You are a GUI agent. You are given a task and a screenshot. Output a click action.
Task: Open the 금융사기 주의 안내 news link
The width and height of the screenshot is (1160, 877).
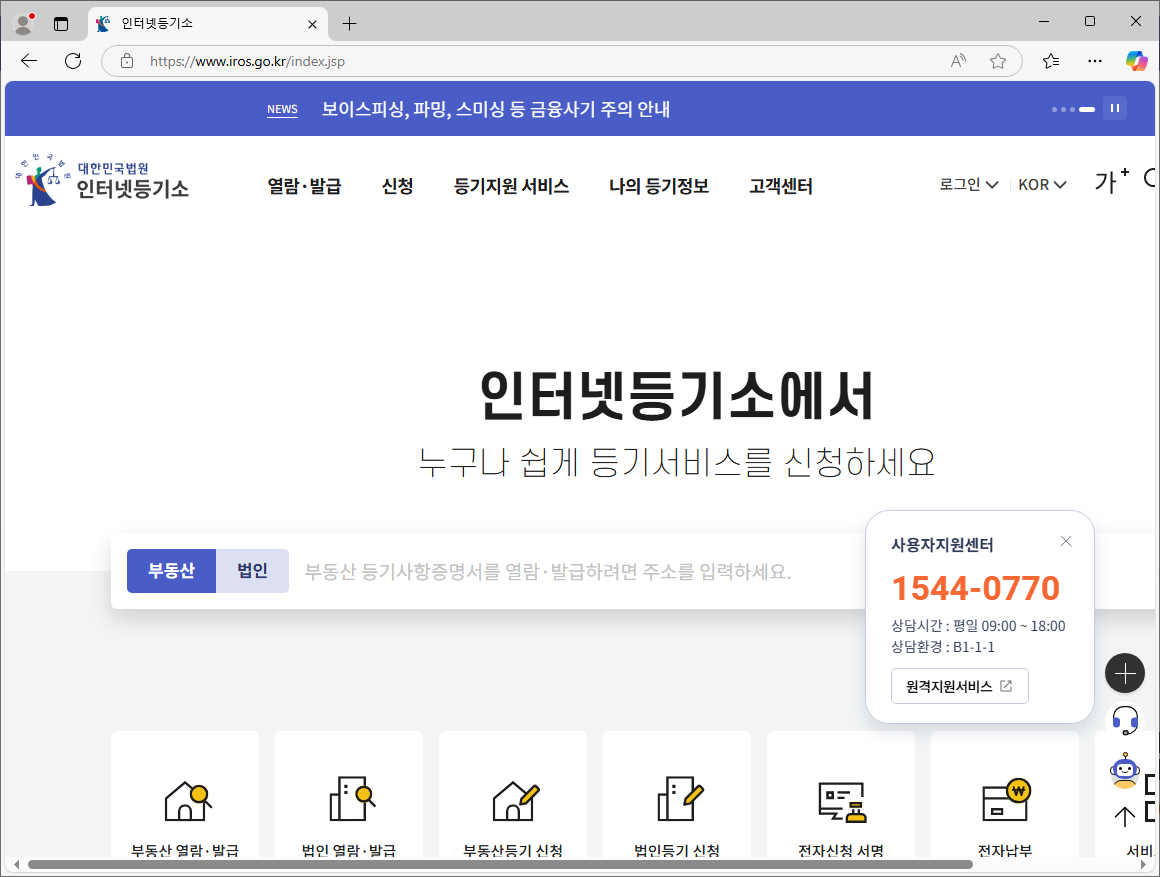(x=495, y=109)
